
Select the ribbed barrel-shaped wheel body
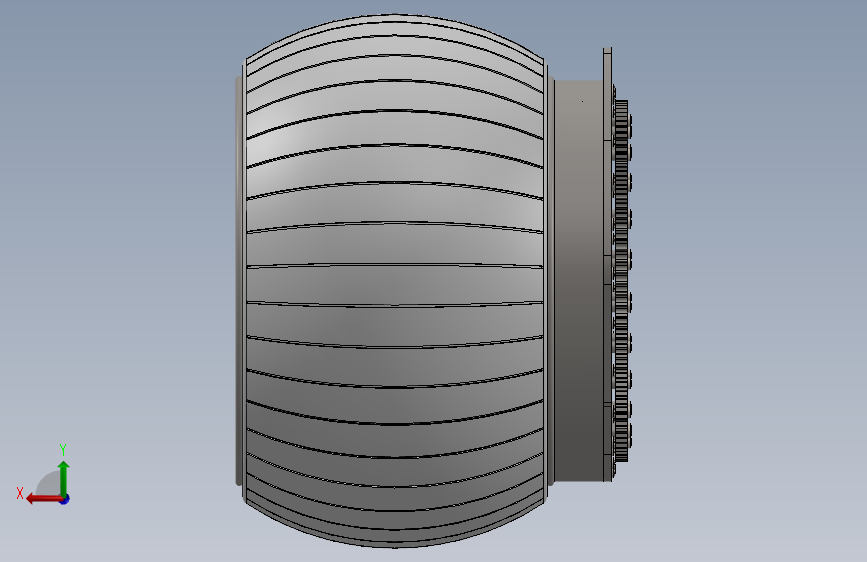395,281
